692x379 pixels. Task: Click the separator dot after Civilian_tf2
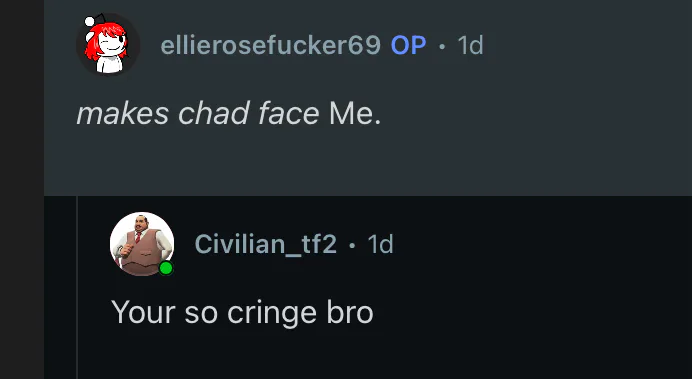point(352,245)
